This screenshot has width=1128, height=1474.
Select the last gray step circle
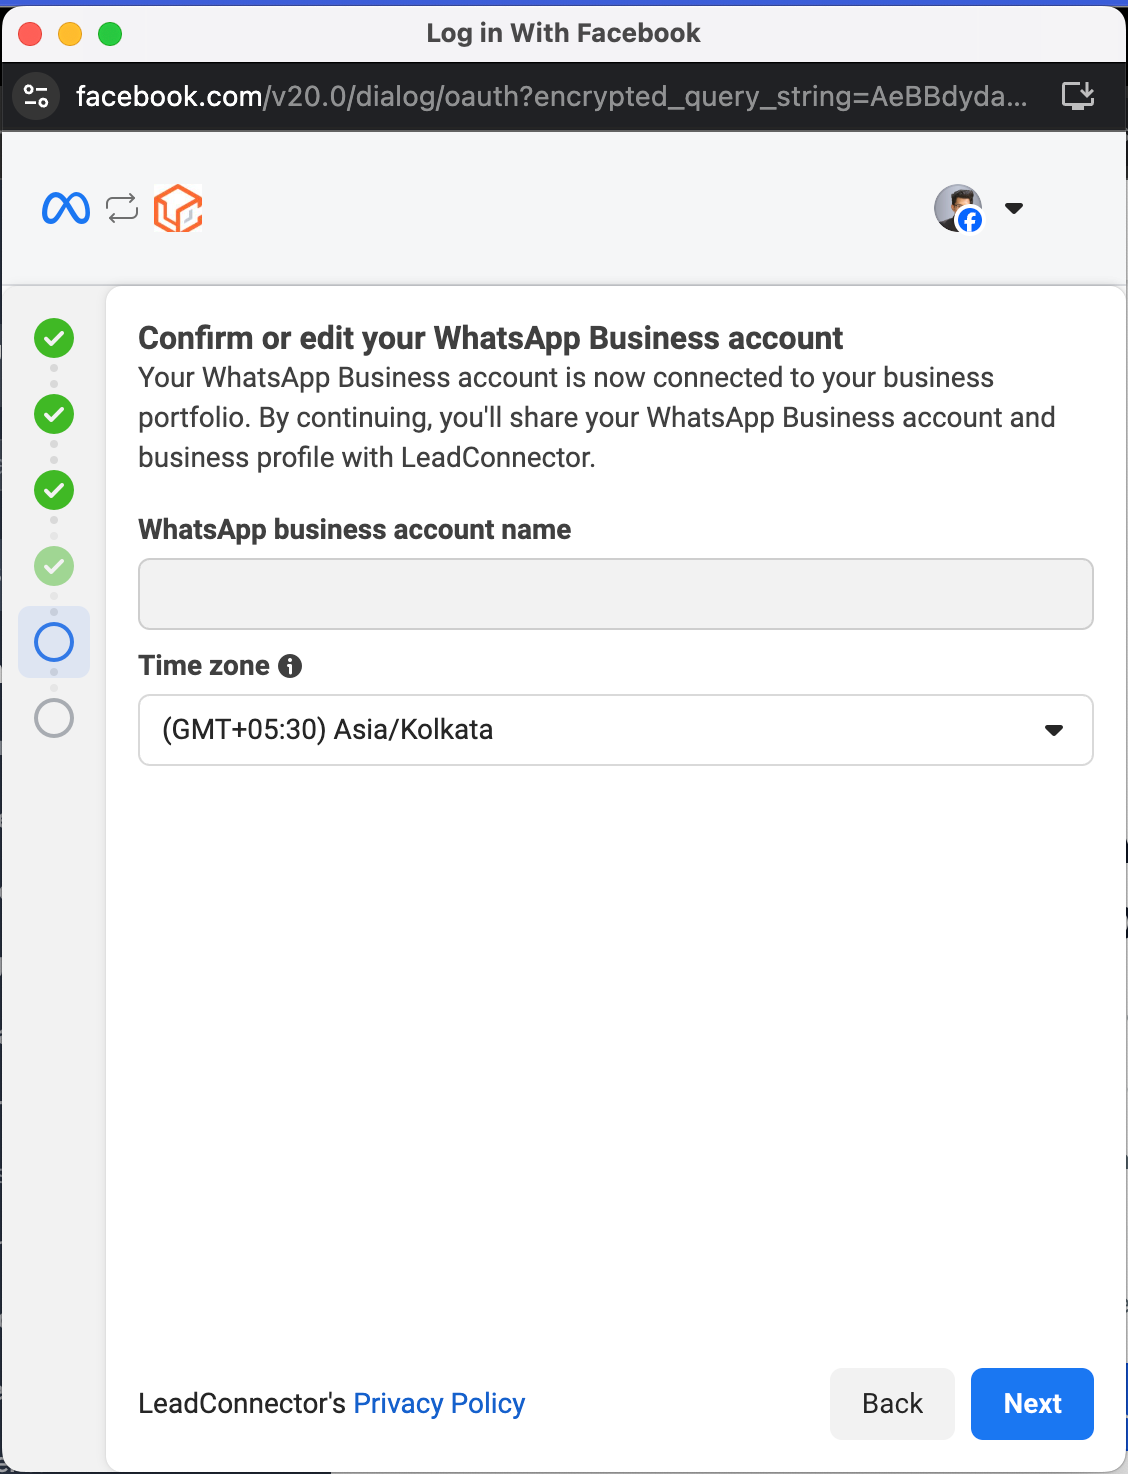[54, 718]
